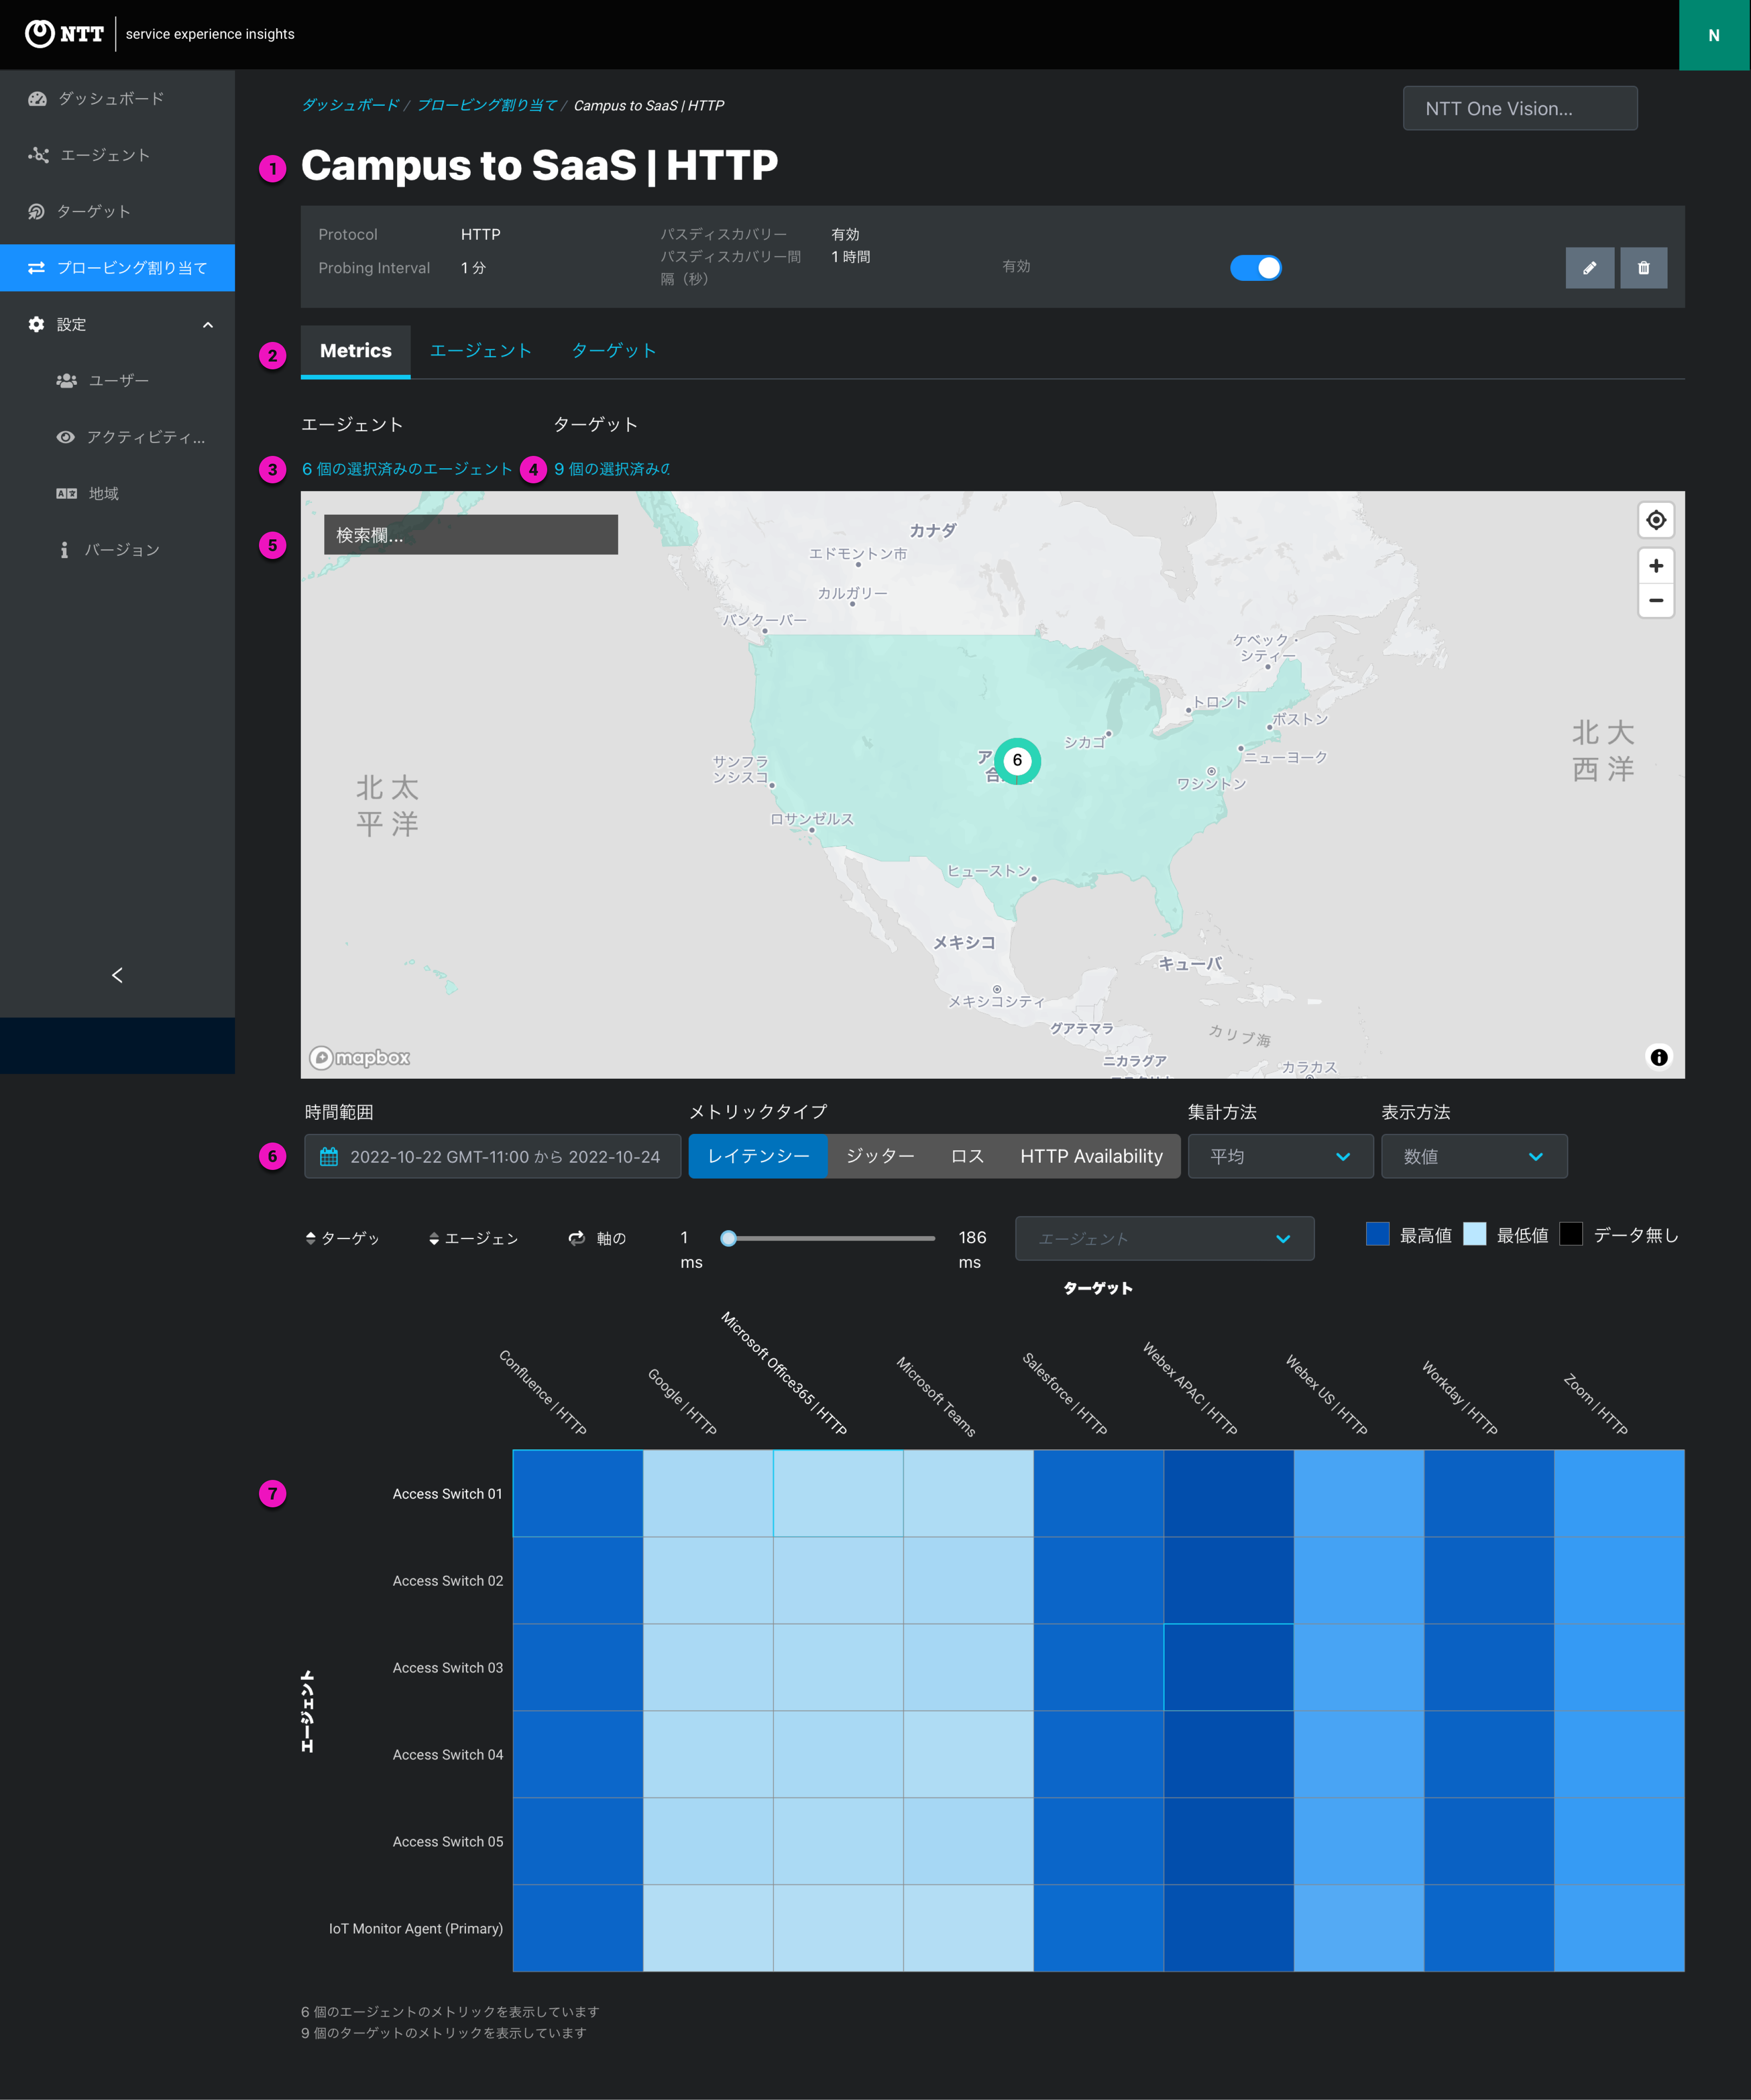
Task: Click IoT Monitor Agent (Primary) label
Action: coord(415,1928)
